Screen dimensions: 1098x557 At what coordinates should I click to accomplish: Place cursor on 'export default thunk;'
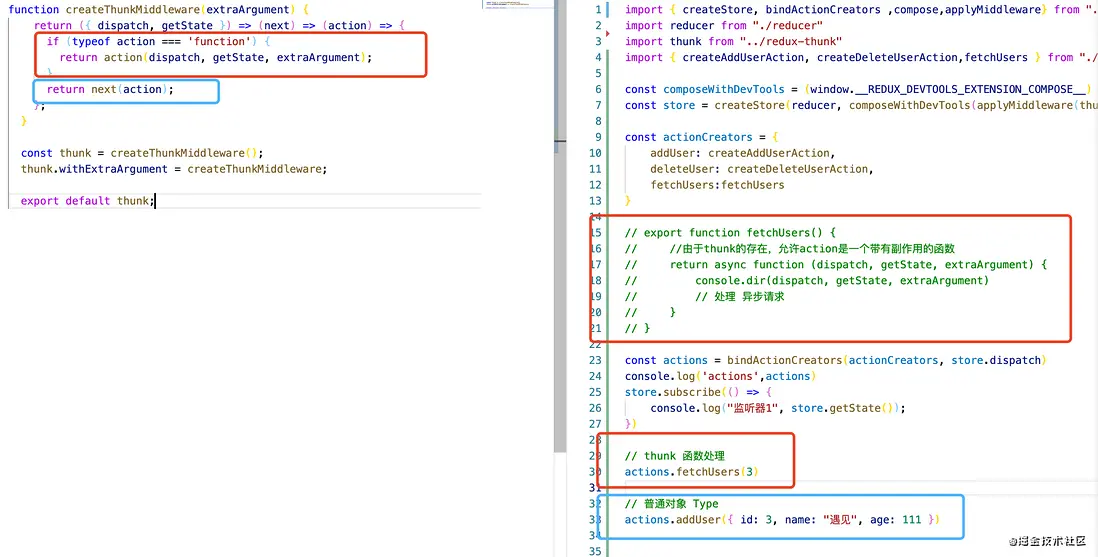[88, 201]
